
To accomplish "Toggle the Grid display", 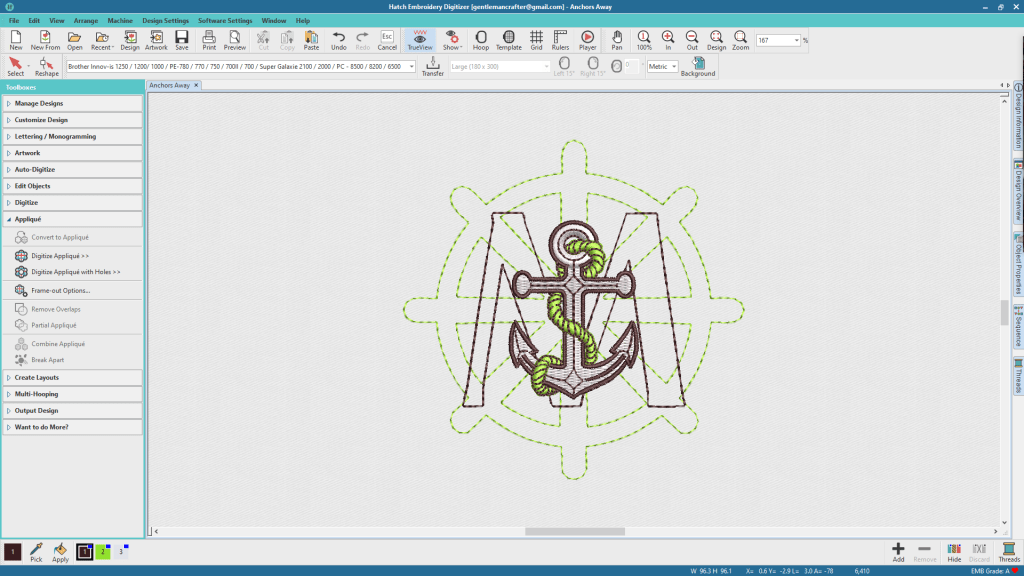I will pos(536,40).
